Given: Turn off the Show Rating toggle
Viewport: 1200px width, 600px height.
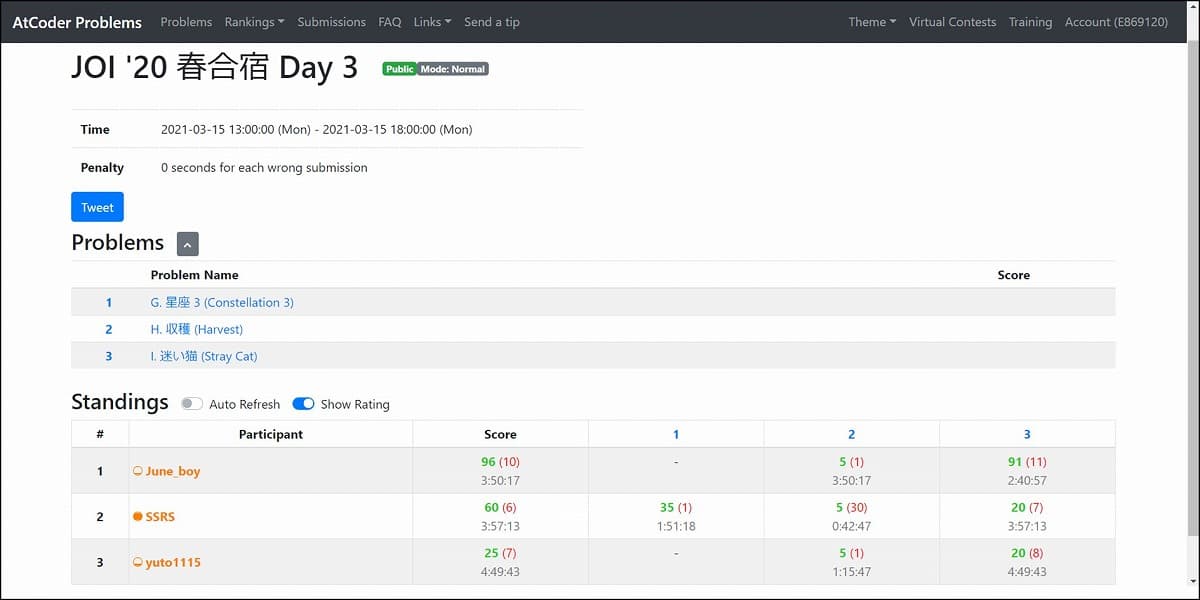Looking at the screenshot, I should (x=303, y=404).
